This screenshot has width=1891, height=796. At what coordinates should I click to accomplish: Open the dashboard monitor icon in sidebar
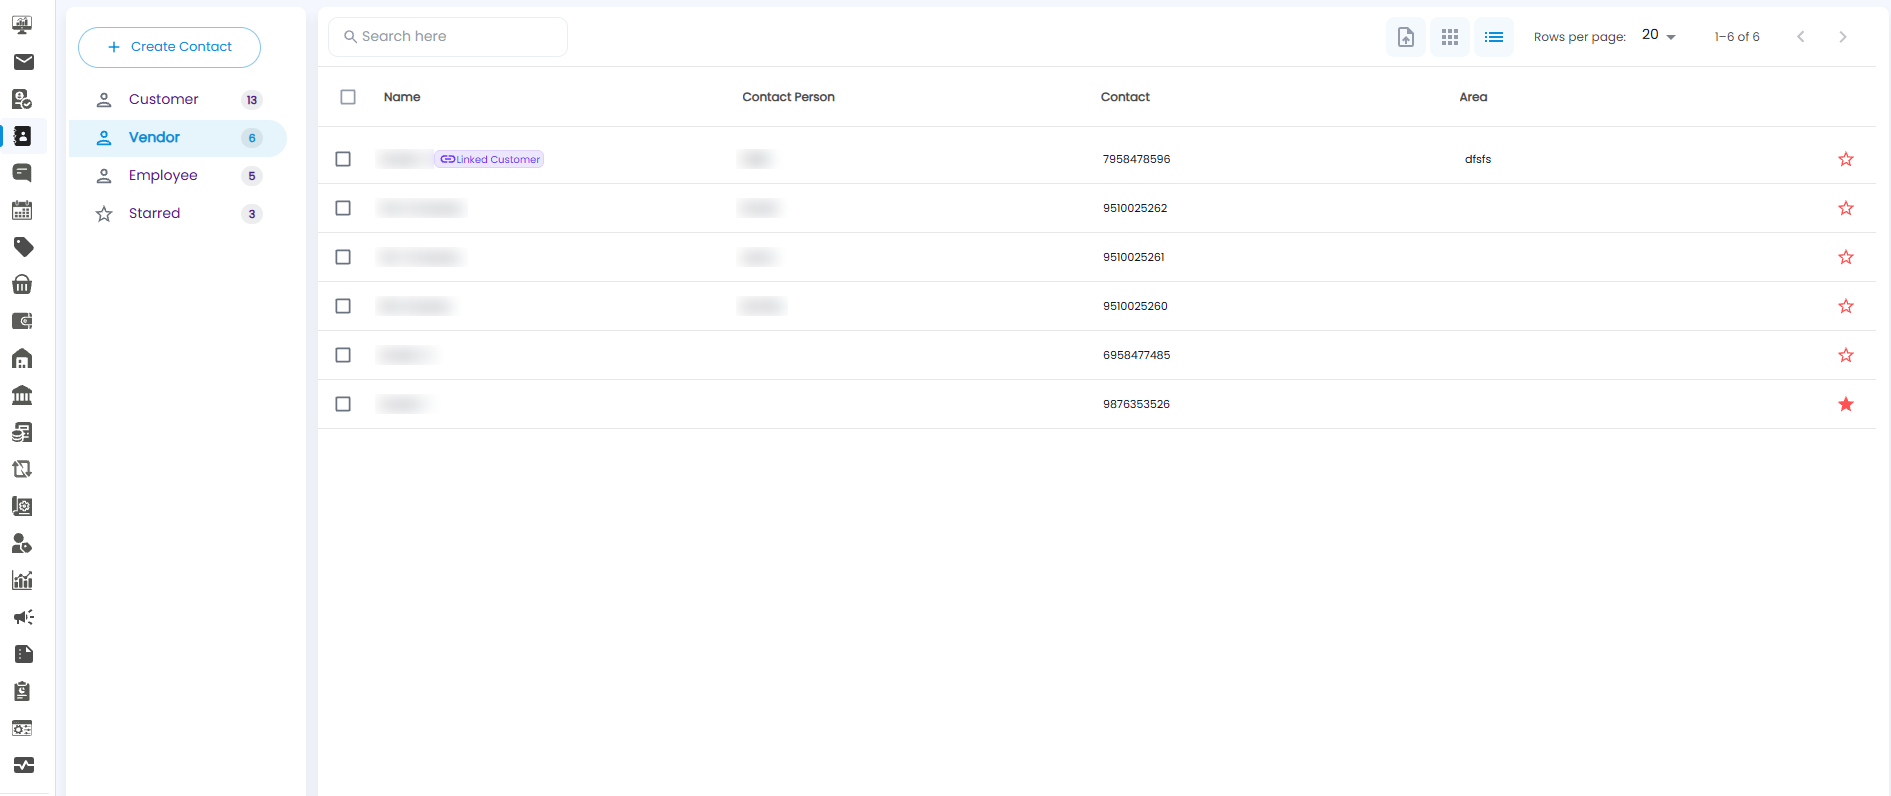tap(22, 25)
